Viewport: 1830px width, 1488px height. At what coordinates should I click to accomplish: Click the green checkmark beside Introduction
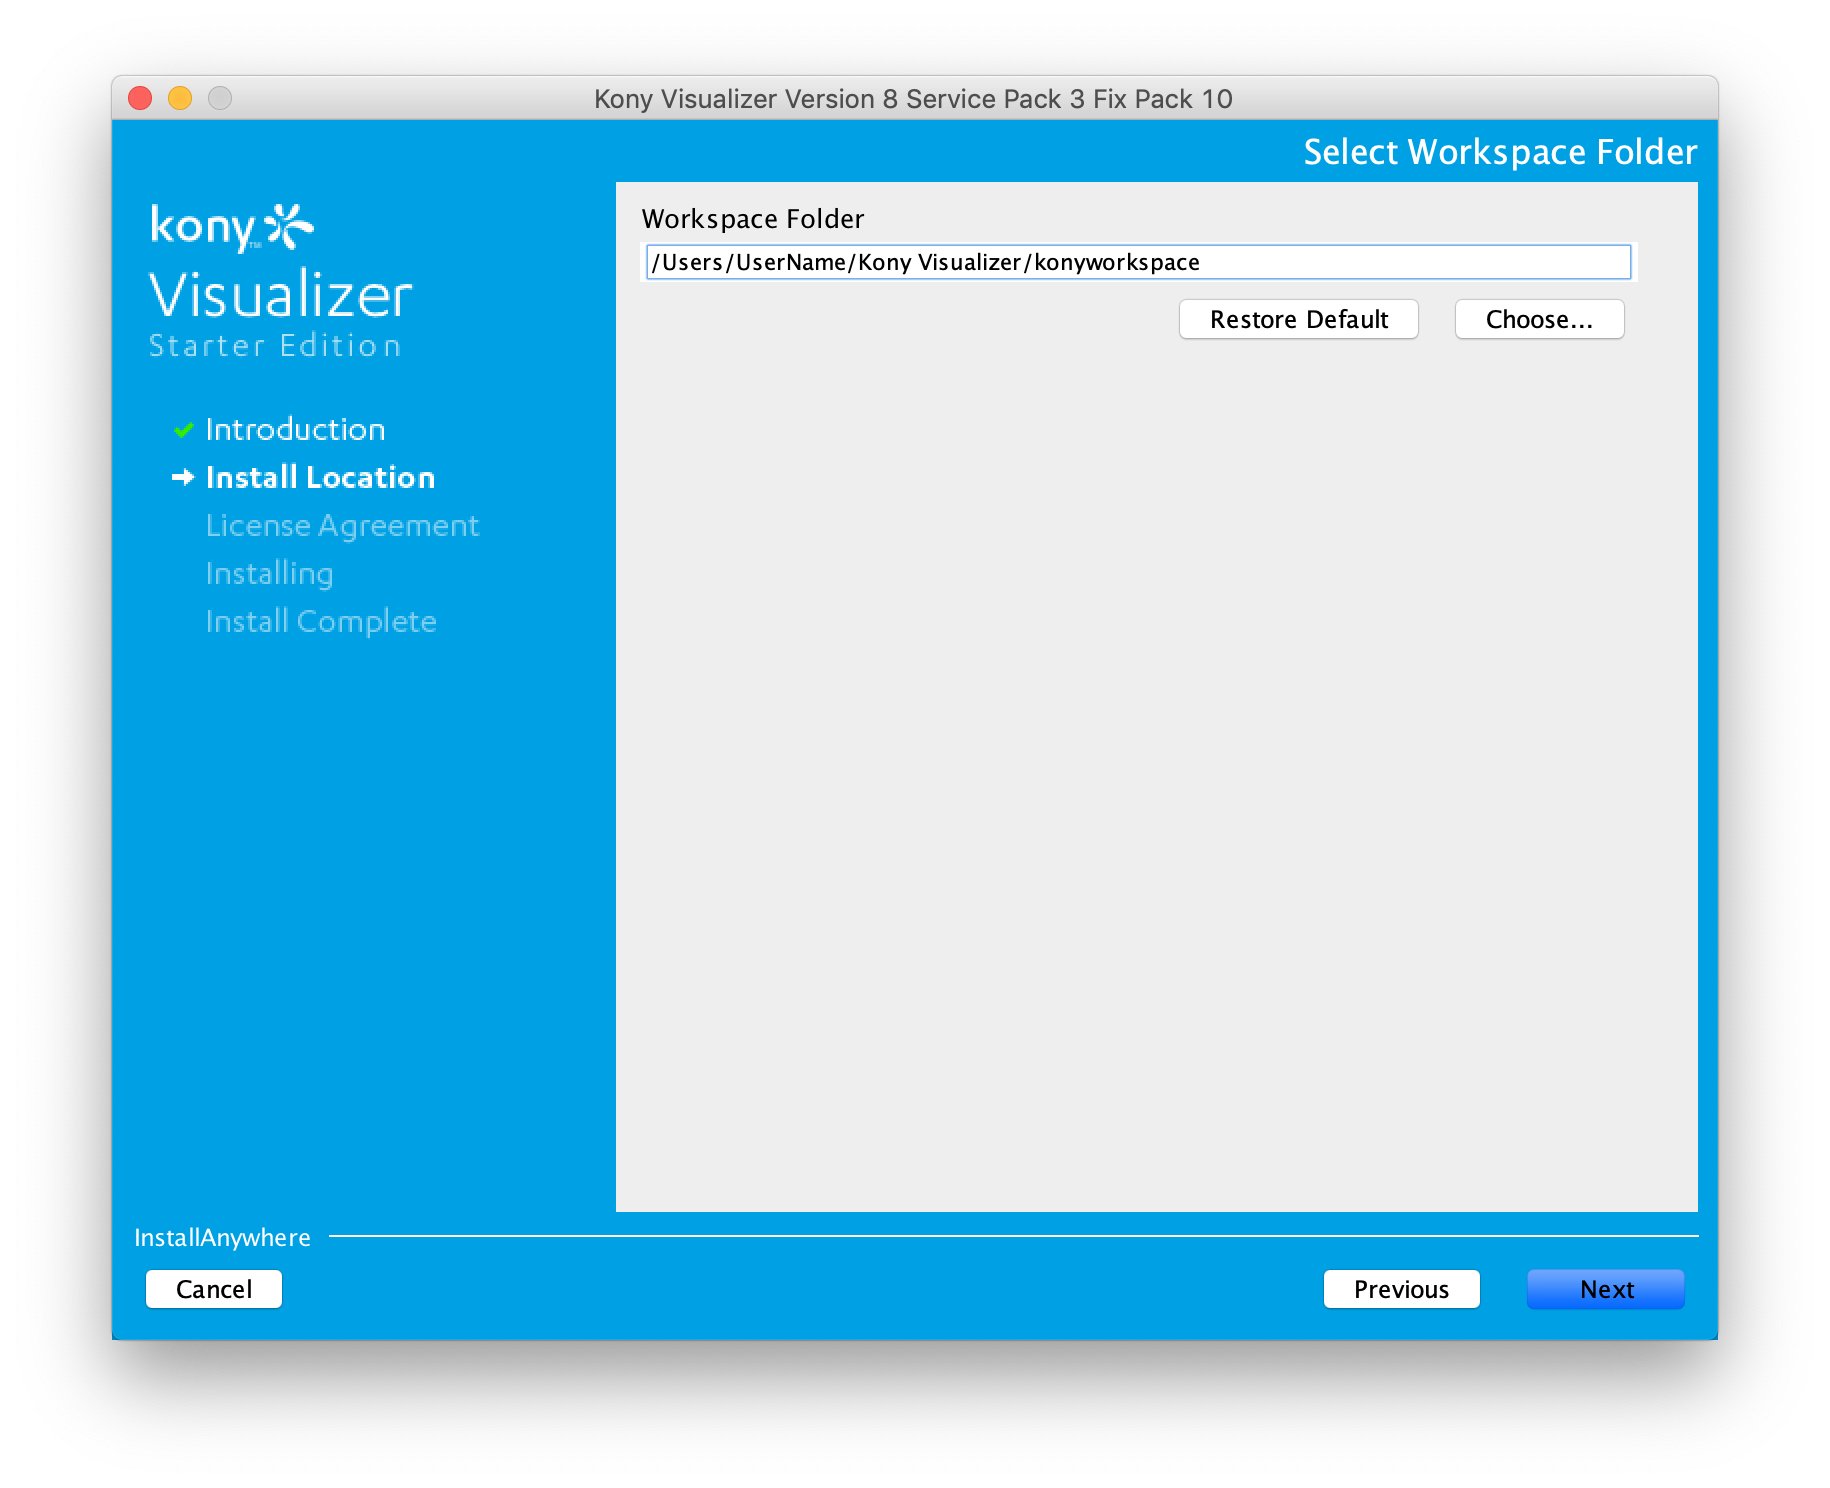(x=183, y=430)
